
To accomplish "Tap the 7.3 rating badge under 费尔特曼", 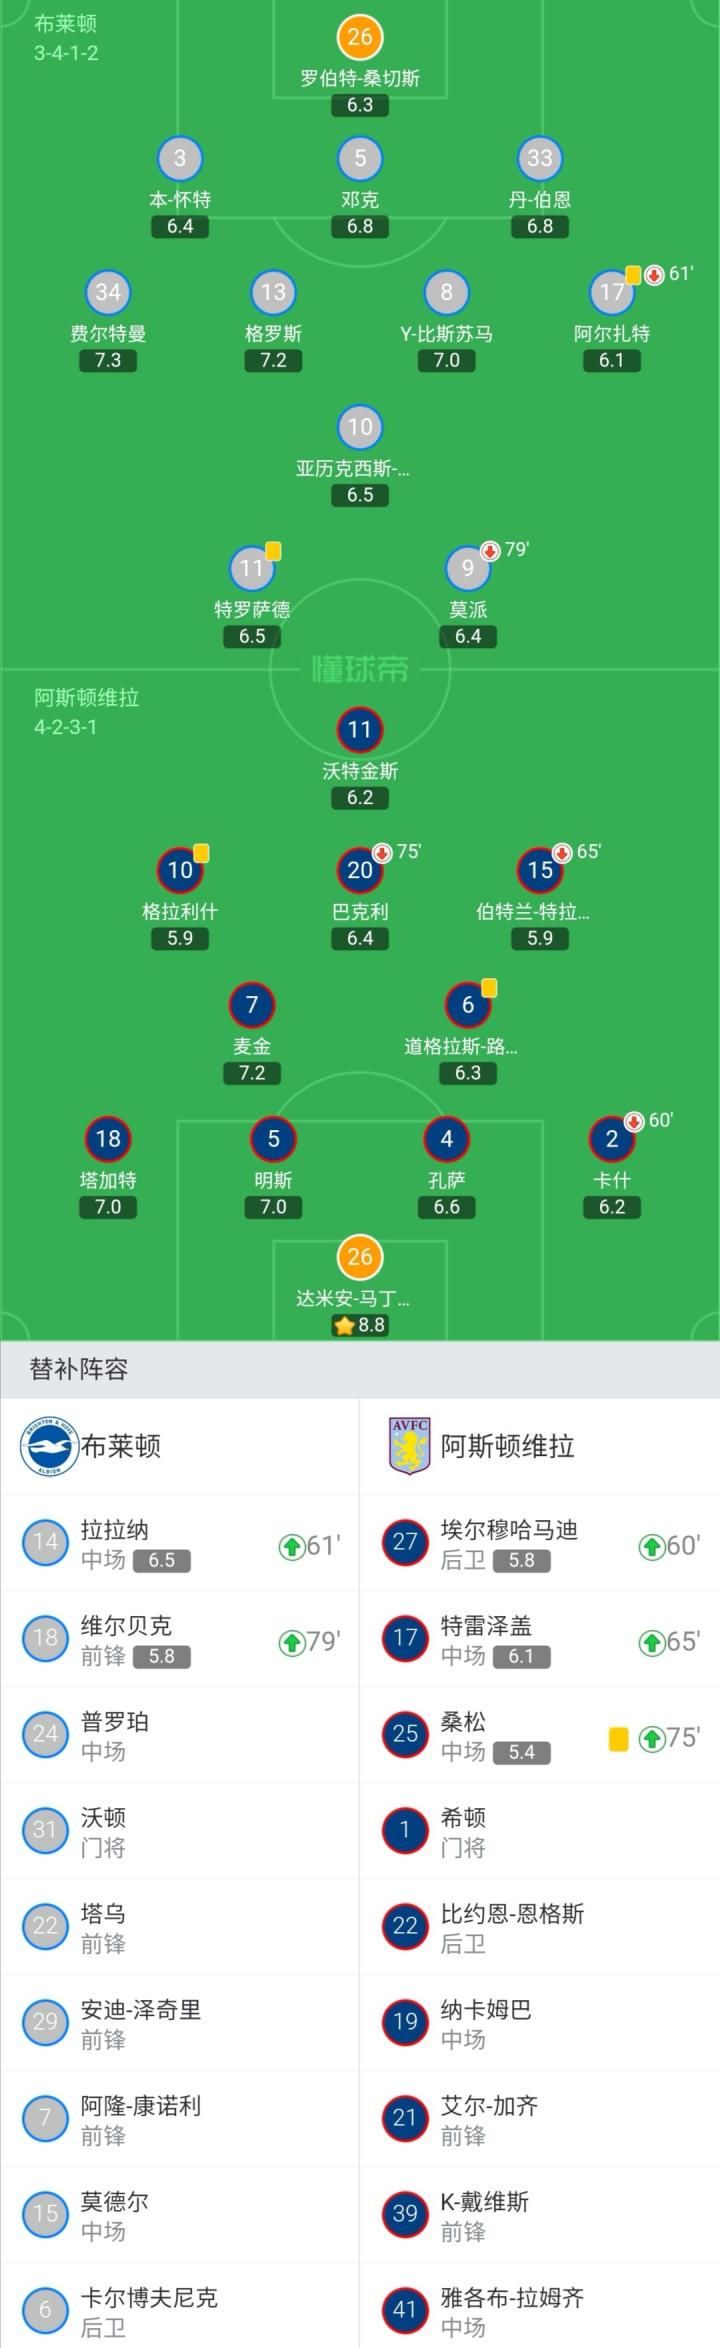I will tap(108, 360).
